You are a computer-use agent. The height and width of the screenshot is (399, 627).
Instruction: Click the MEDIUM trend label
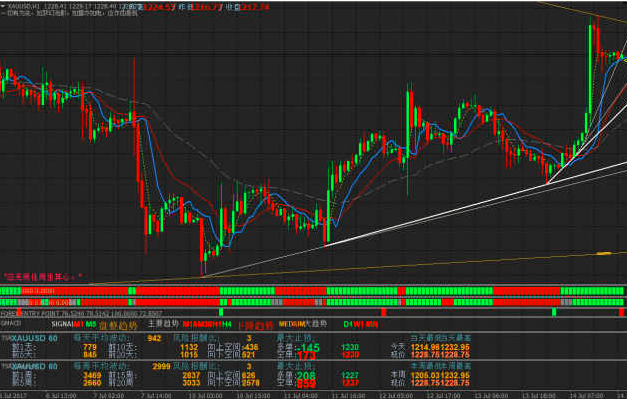[292, 324]
